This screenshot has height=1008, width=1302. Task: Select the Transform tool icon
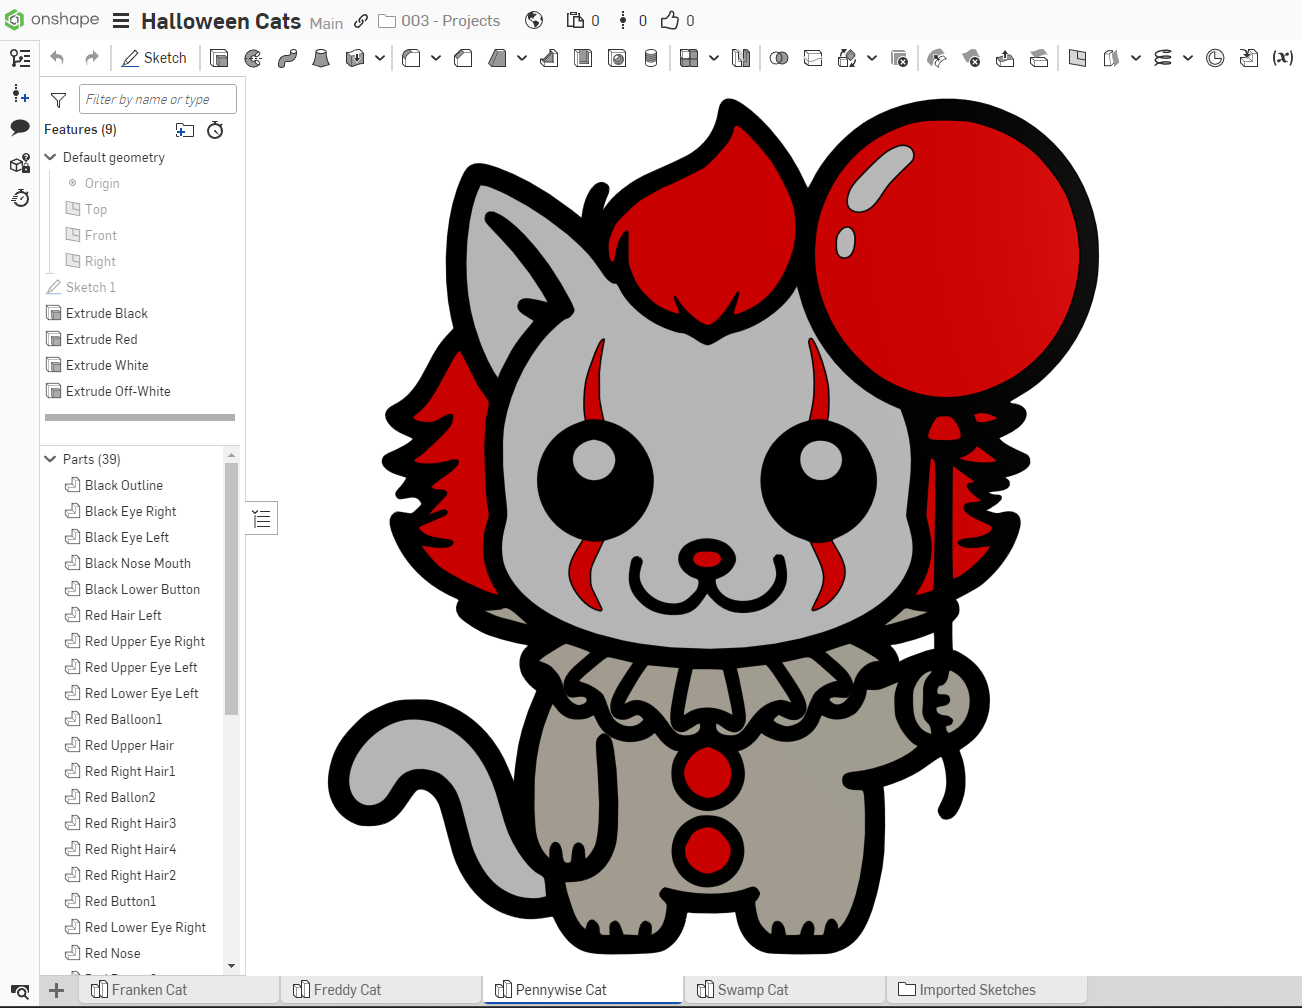coord(847,58)
